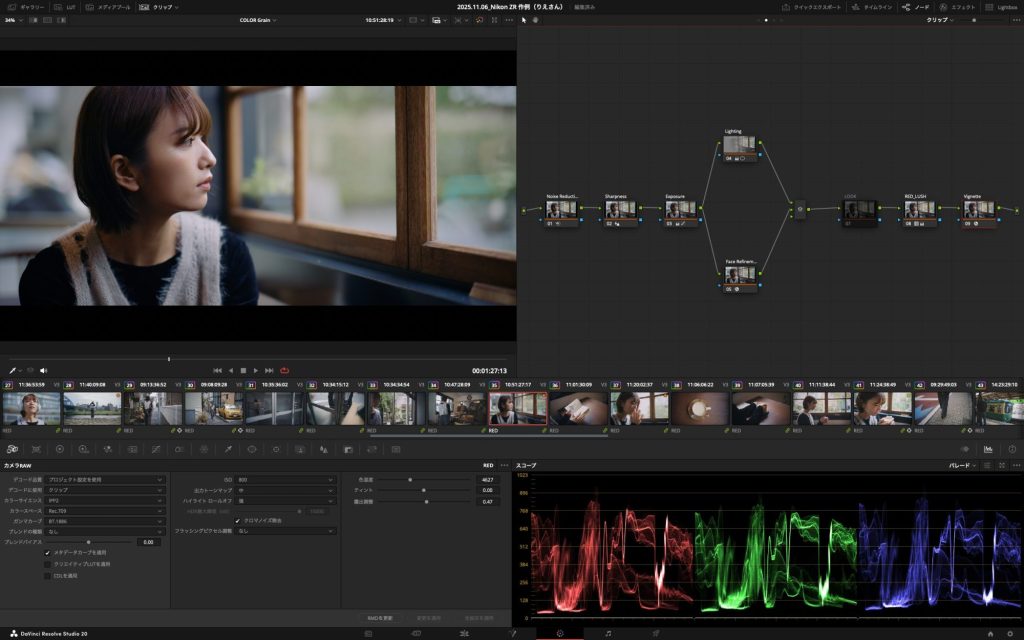Open the scopes palette icon

[x=988, y=450]
